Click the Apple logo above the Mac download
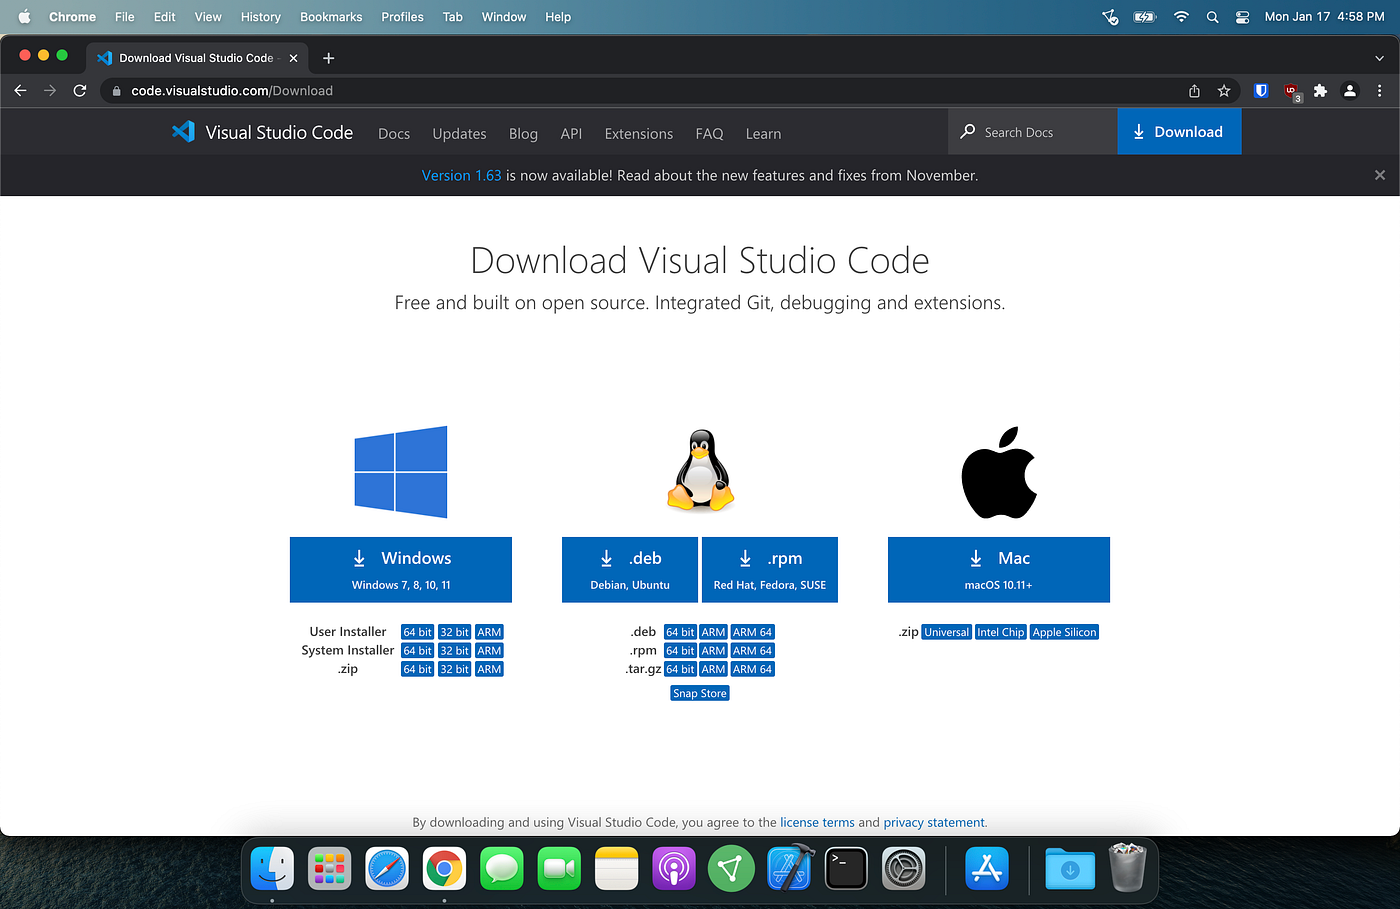Image resolution: width=1400 pixels, height=909 pixels. pyautogui.click(x=998, y=470)
